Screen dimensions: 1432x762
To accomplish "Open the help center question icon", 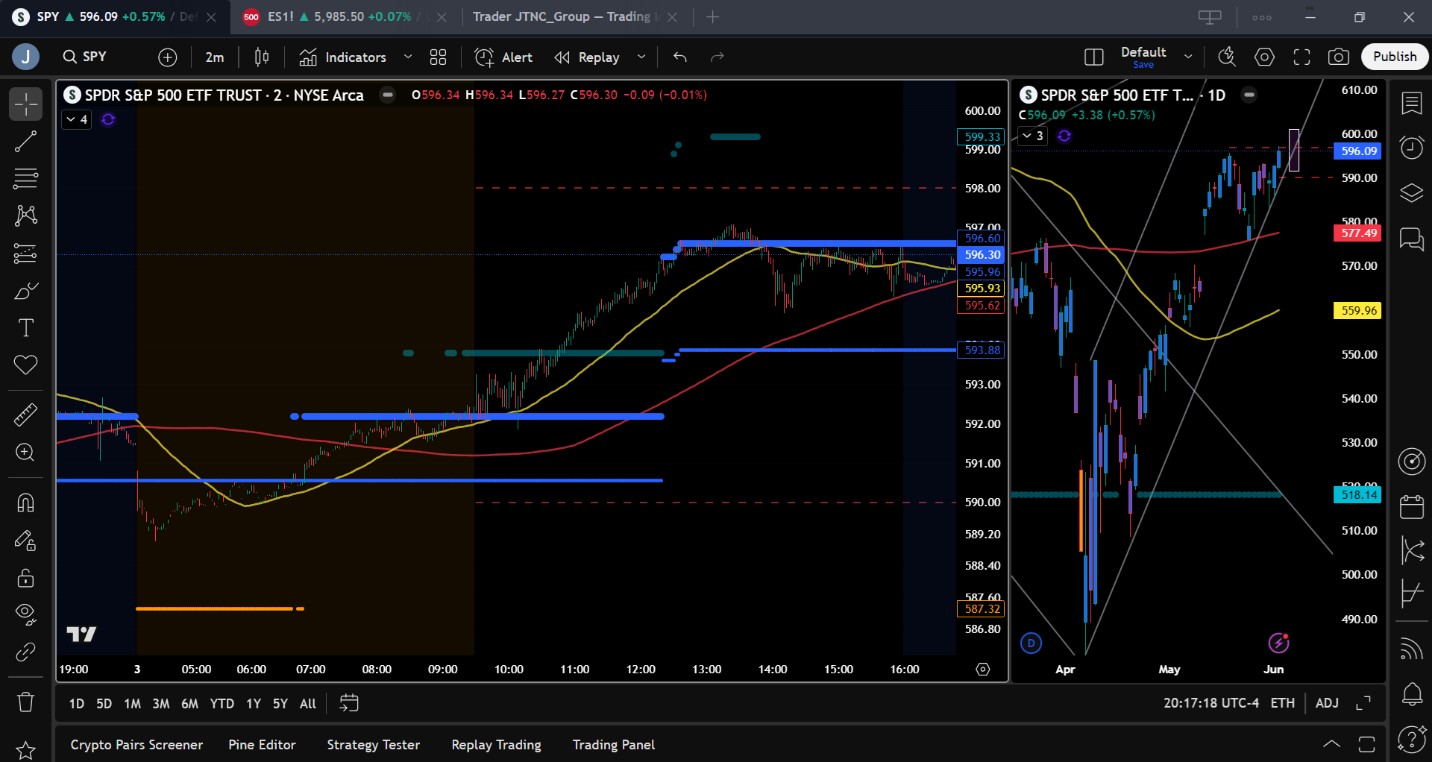I will (1412, 738).
